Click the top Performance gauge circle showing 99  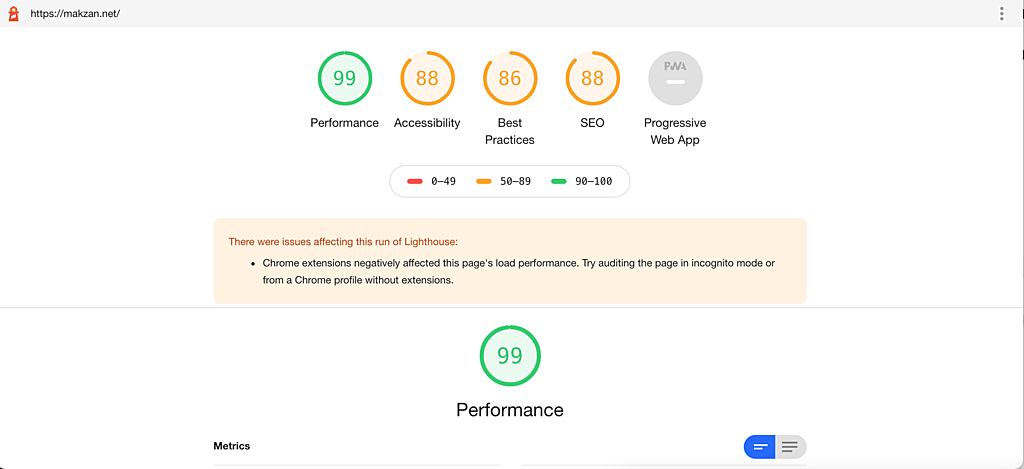[344, 78]
